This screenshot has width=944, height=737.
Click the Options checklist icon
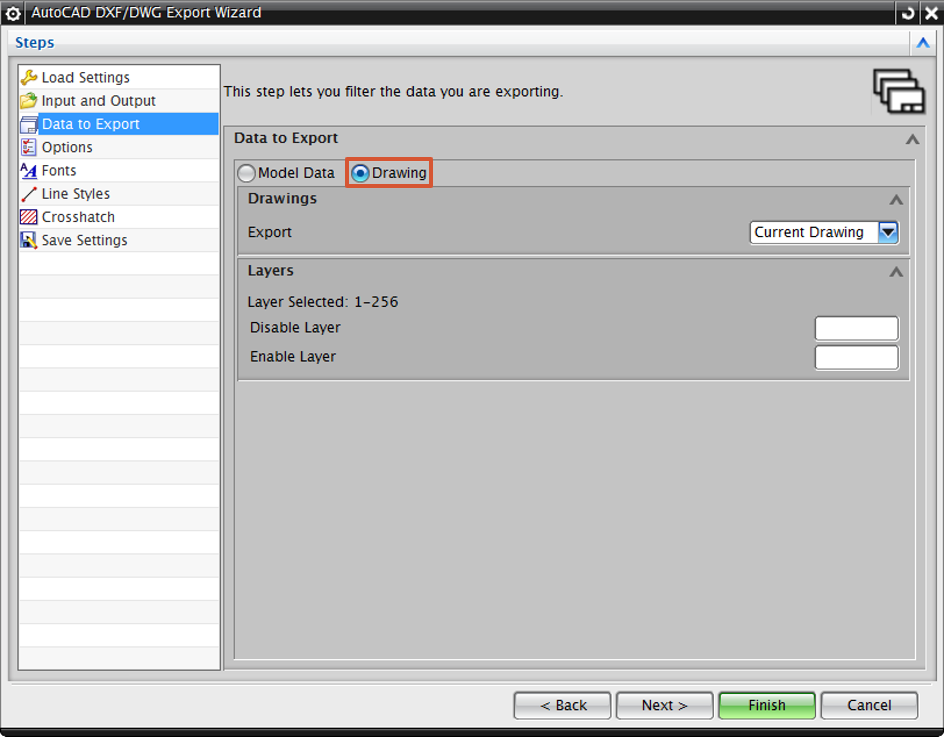pyautogui.click(x=29, y=147)
